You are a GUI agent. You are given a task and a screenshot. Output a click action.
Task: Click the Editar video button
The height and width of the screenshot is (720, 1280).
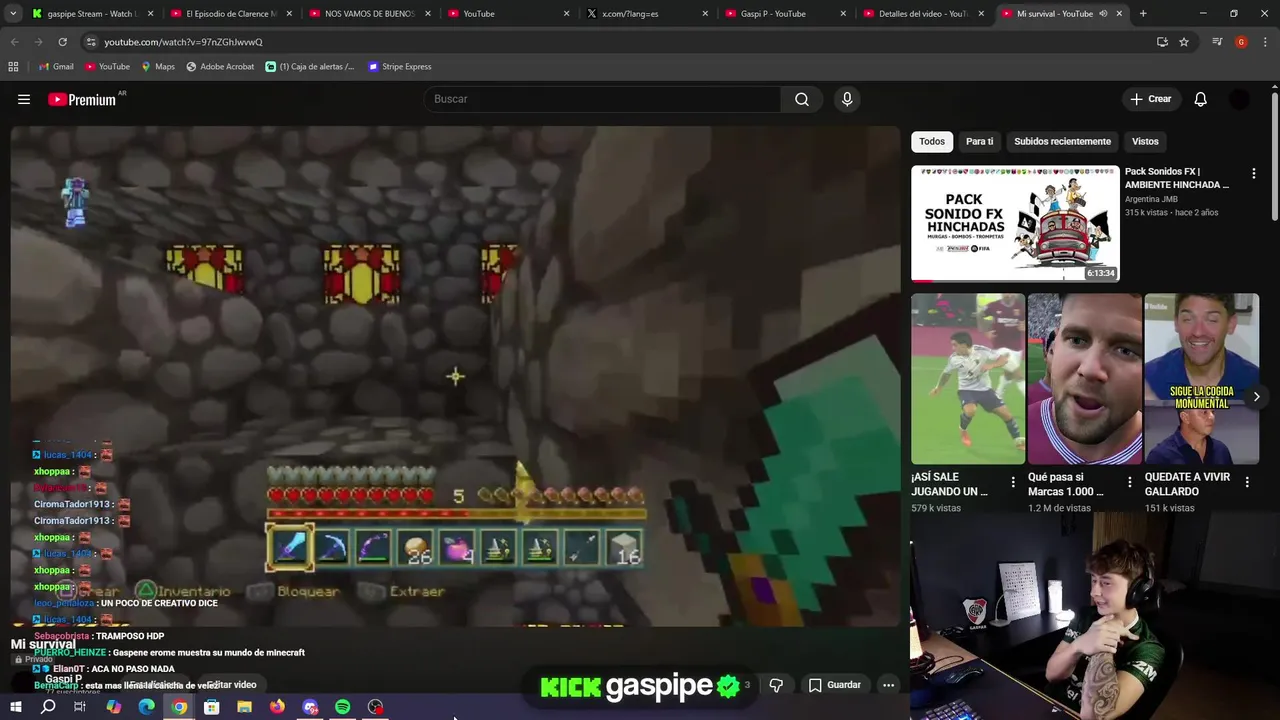[231, 685]
